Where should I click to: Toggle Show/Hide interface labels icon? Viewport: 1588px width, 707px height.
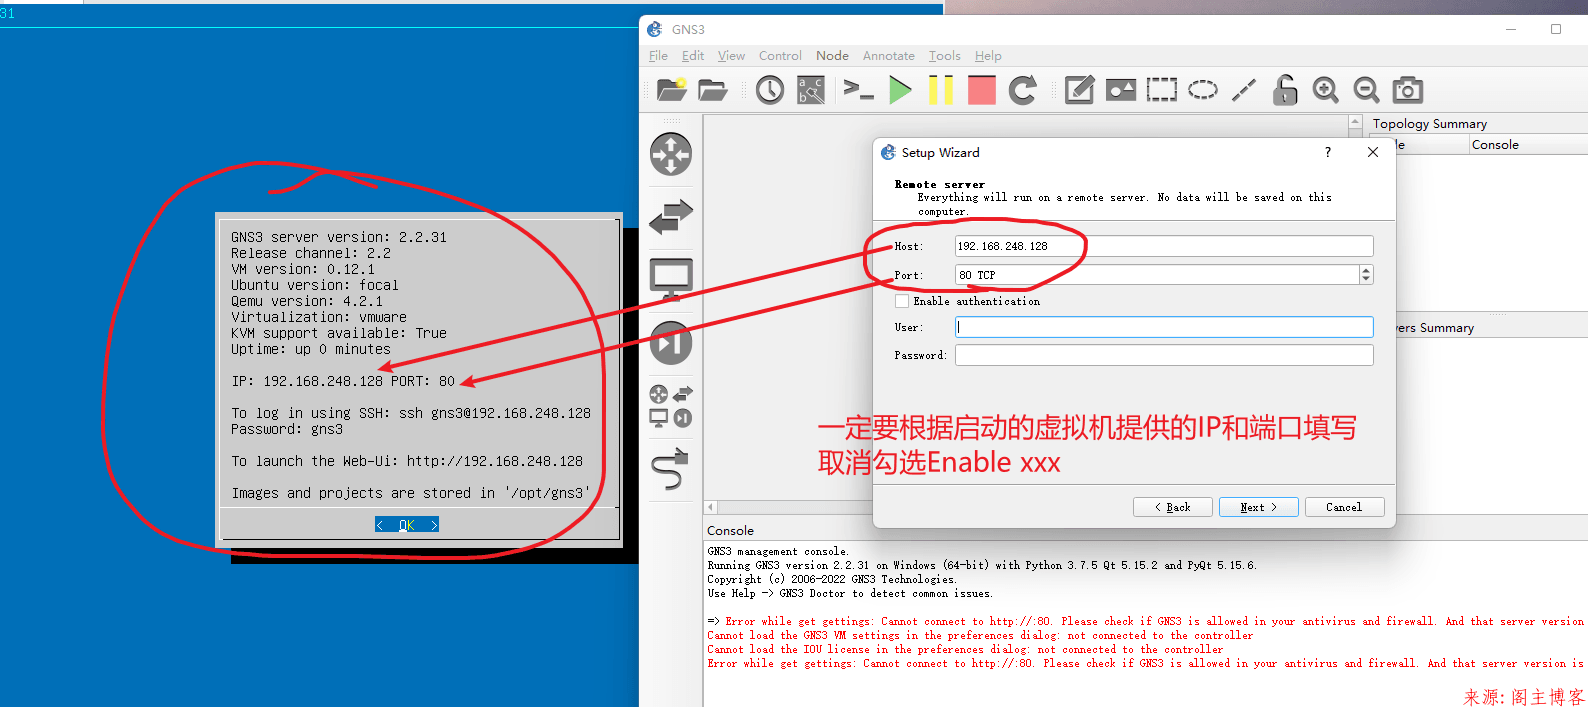(x=811, y=90)
